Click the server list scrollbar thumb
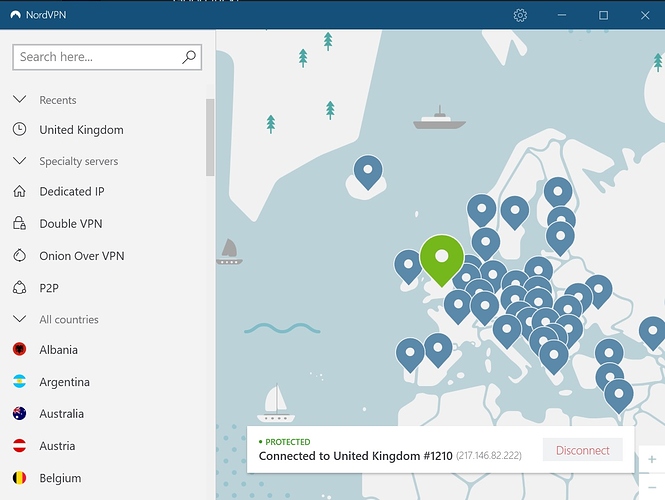 click(210, 137)
